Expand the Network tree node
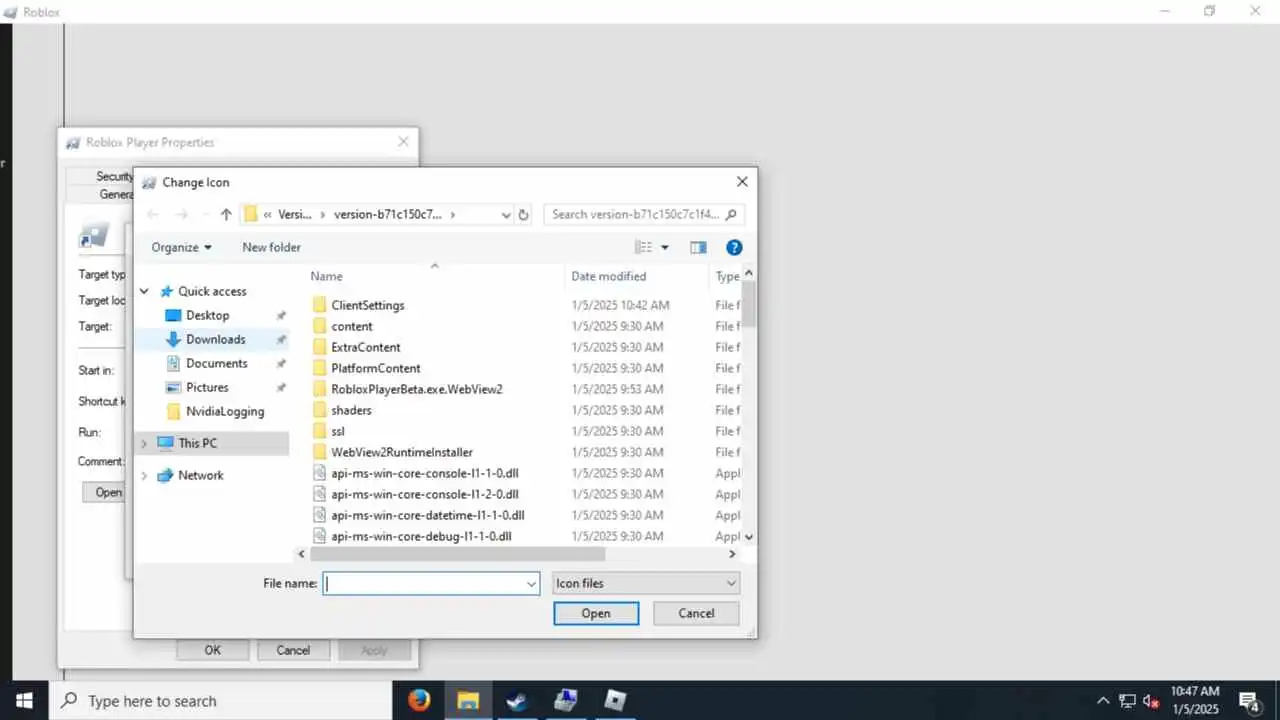This screenshot has width=1280, height=720. pyautogui.click(x=144, y=475)
